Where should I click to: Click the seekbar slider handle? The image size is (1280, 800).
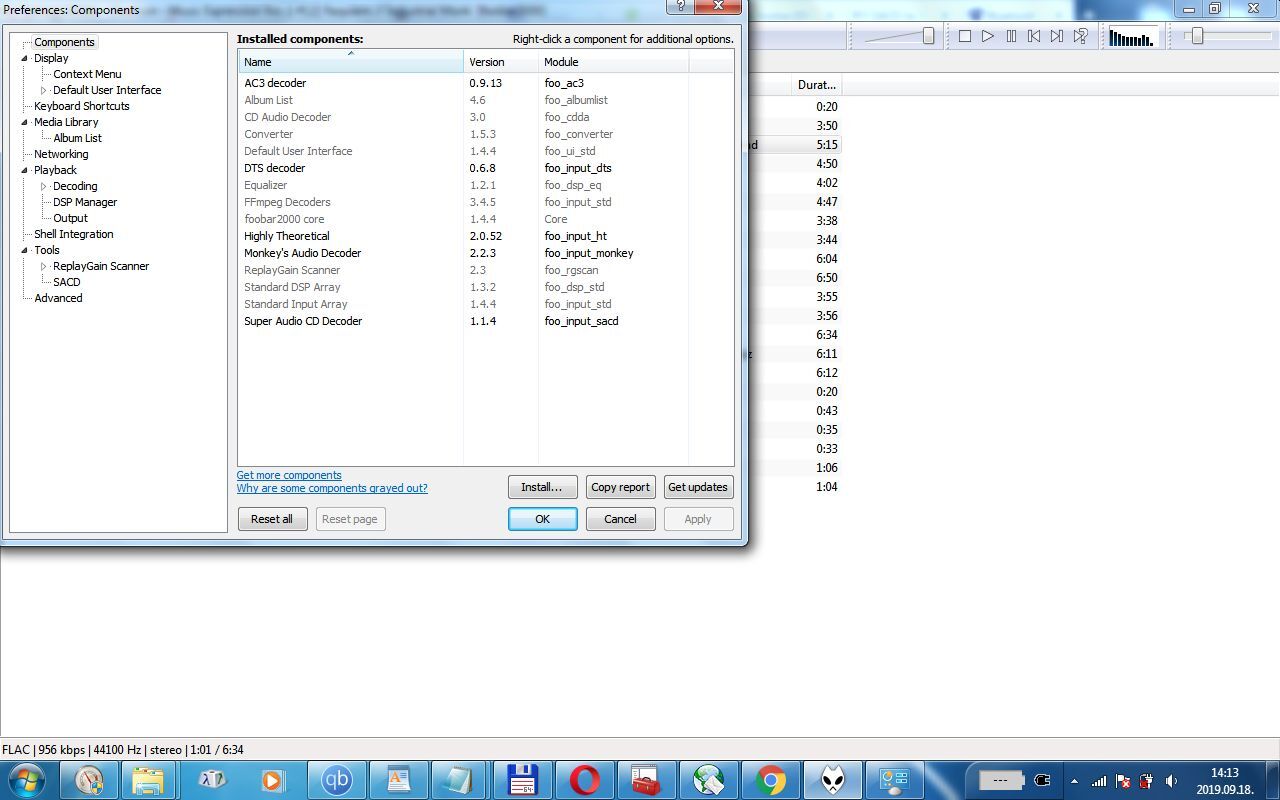click(x=1196, y=36)
